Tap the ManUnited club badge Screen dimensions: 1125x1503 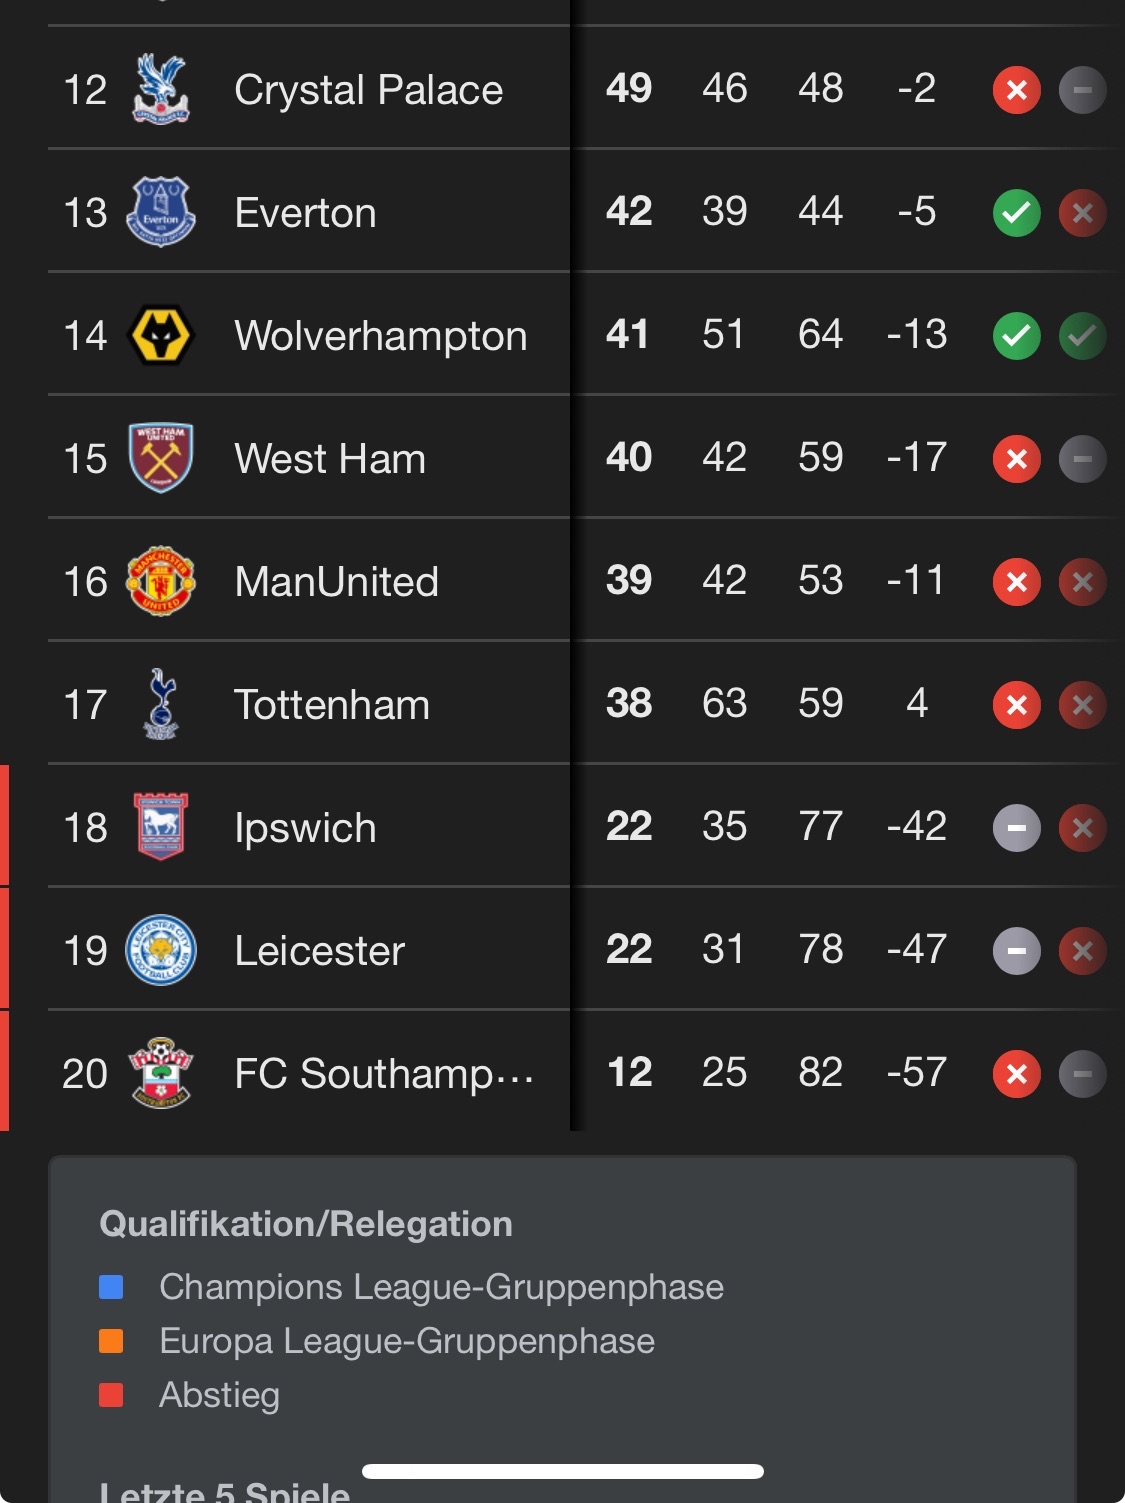(x=161, y=581)
